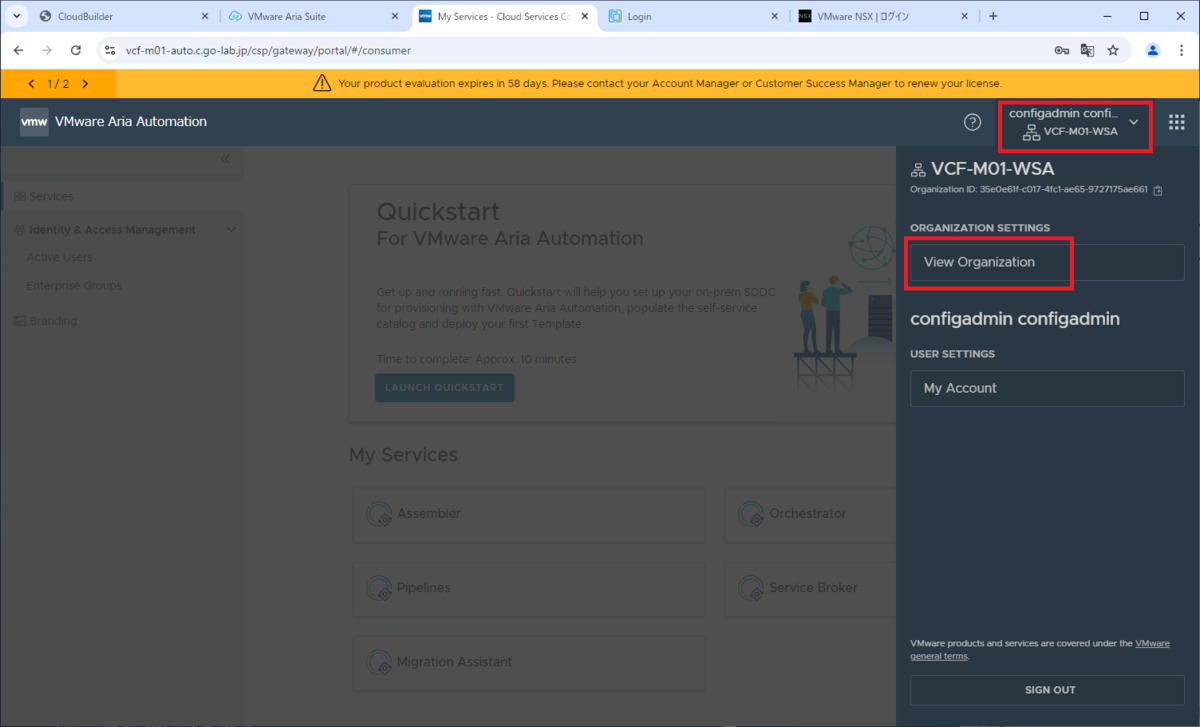Open Enterprise Groups in sidebar

[74, 286]
